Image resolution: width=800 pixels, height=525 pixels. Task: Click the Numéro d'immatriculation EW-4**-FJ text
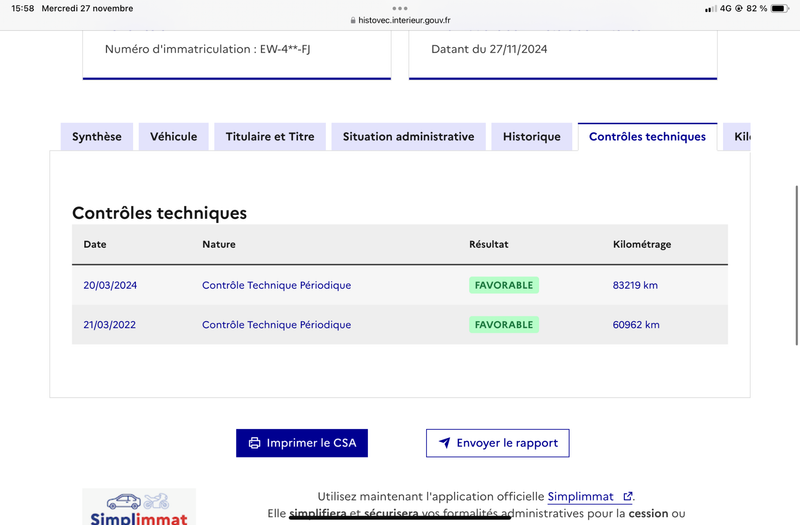pyautogui.click(x=208, y=49)
